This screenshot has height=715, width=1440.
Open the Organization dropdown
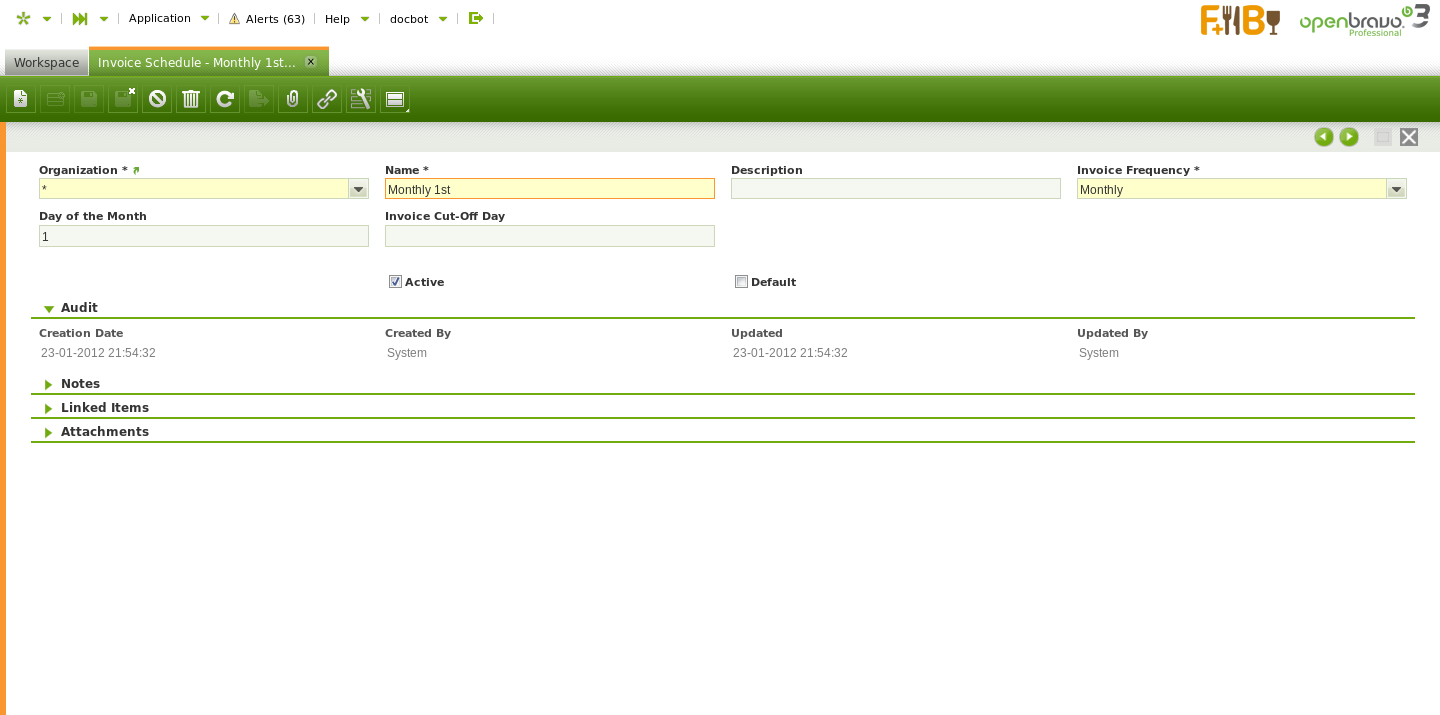pyautogui.click(x=358, y=189)
